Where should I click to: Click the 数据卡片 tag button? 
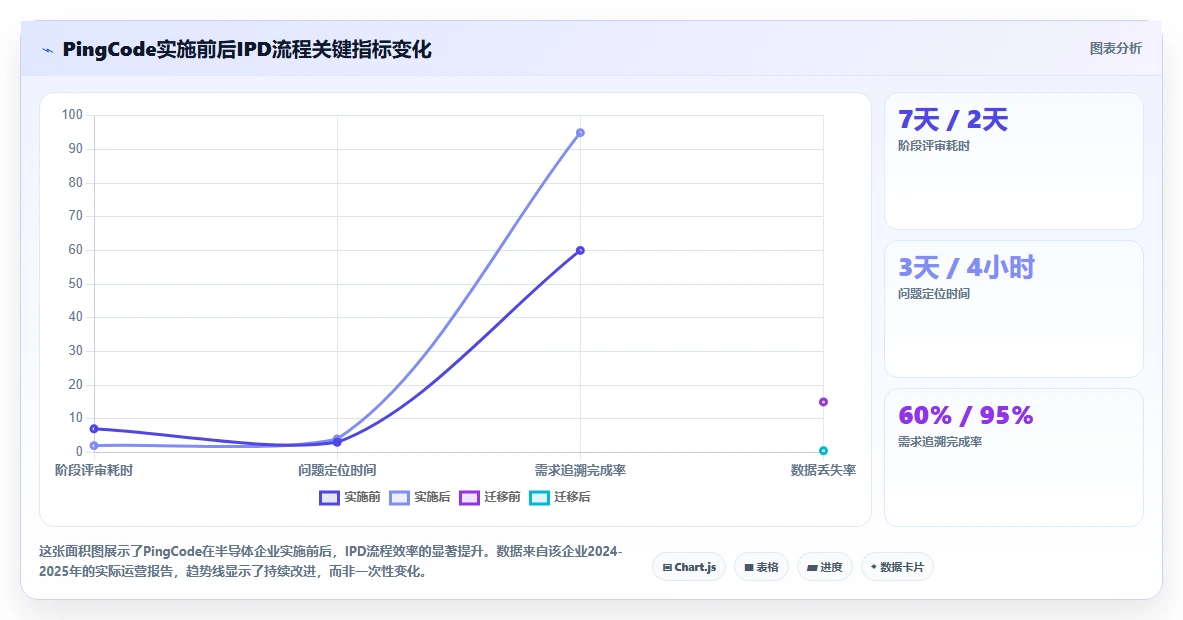pos(897,567)
